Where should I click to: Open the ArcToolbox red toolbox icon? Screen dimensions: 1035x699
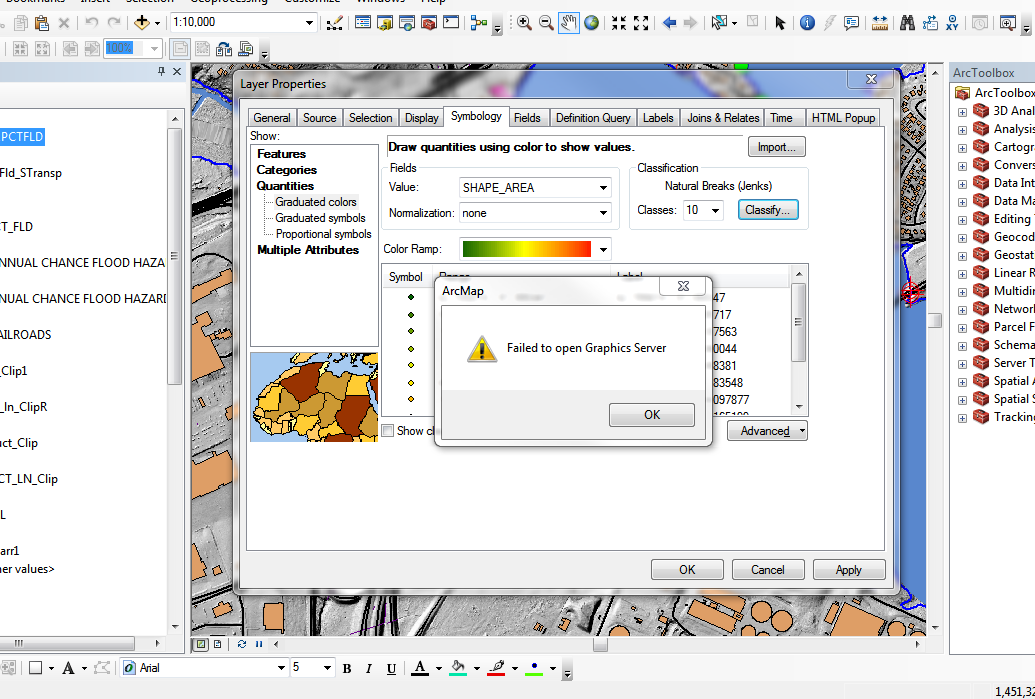tap(429, 23)
